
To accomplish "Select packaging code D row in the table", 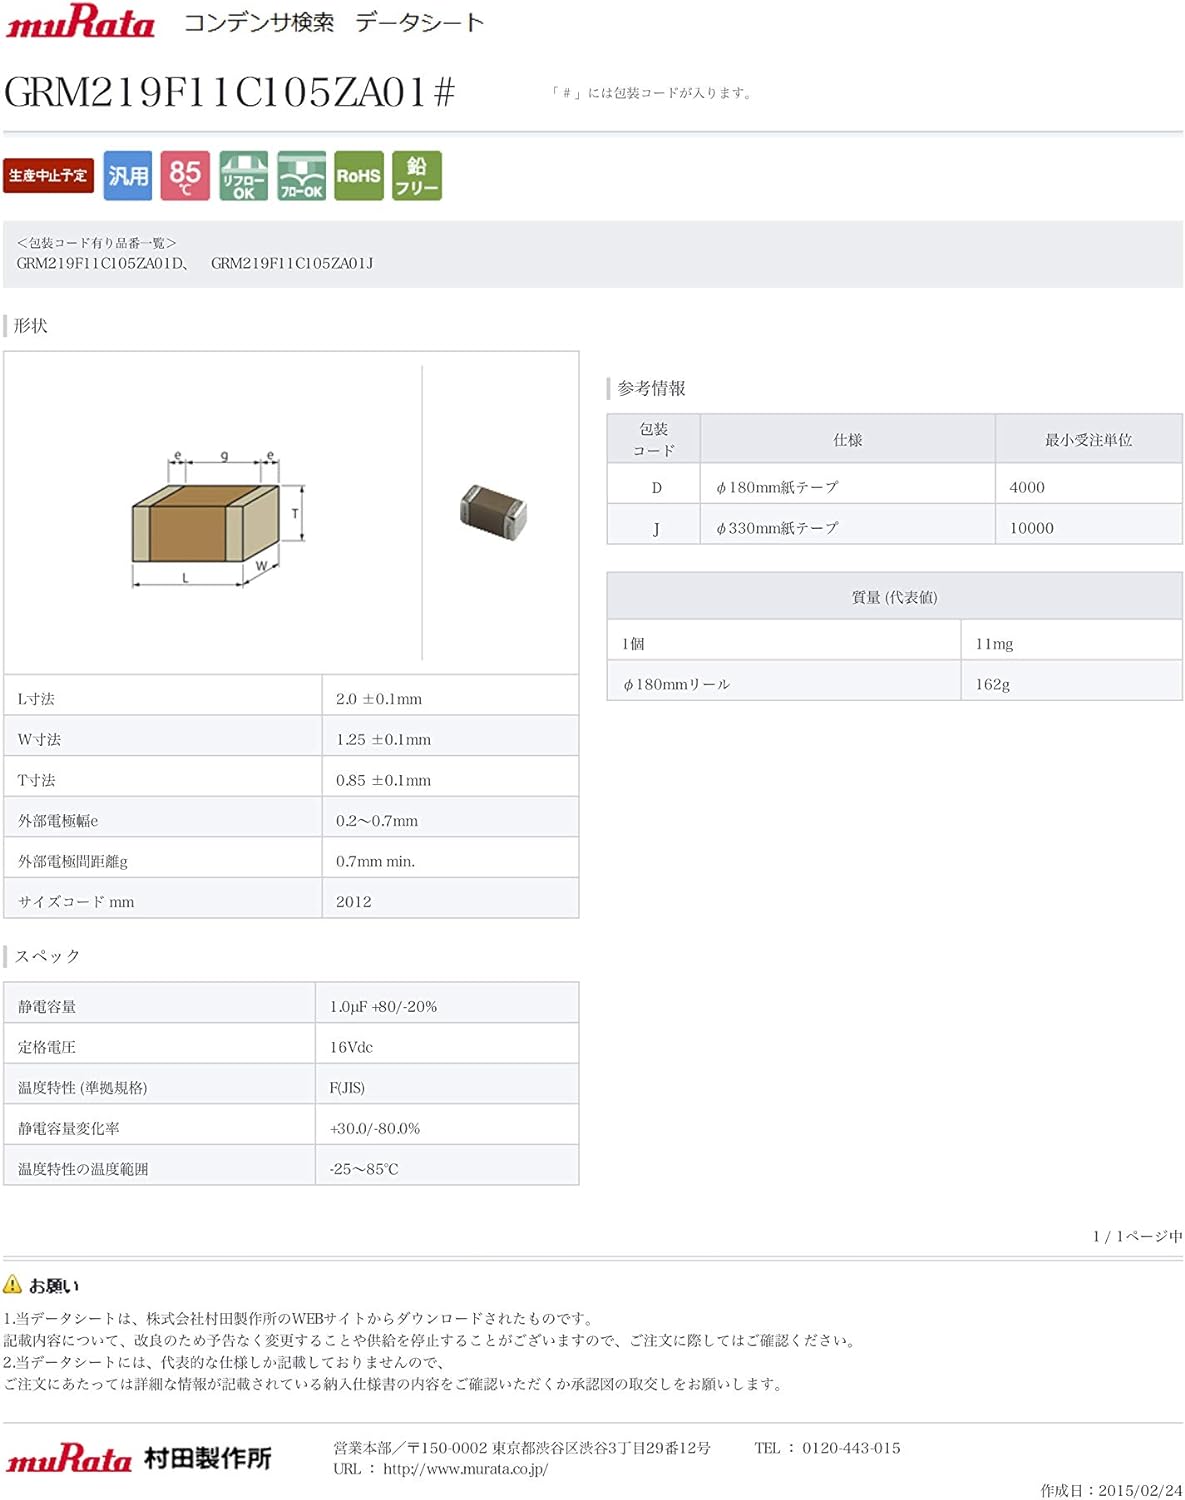I will [655, 487].
